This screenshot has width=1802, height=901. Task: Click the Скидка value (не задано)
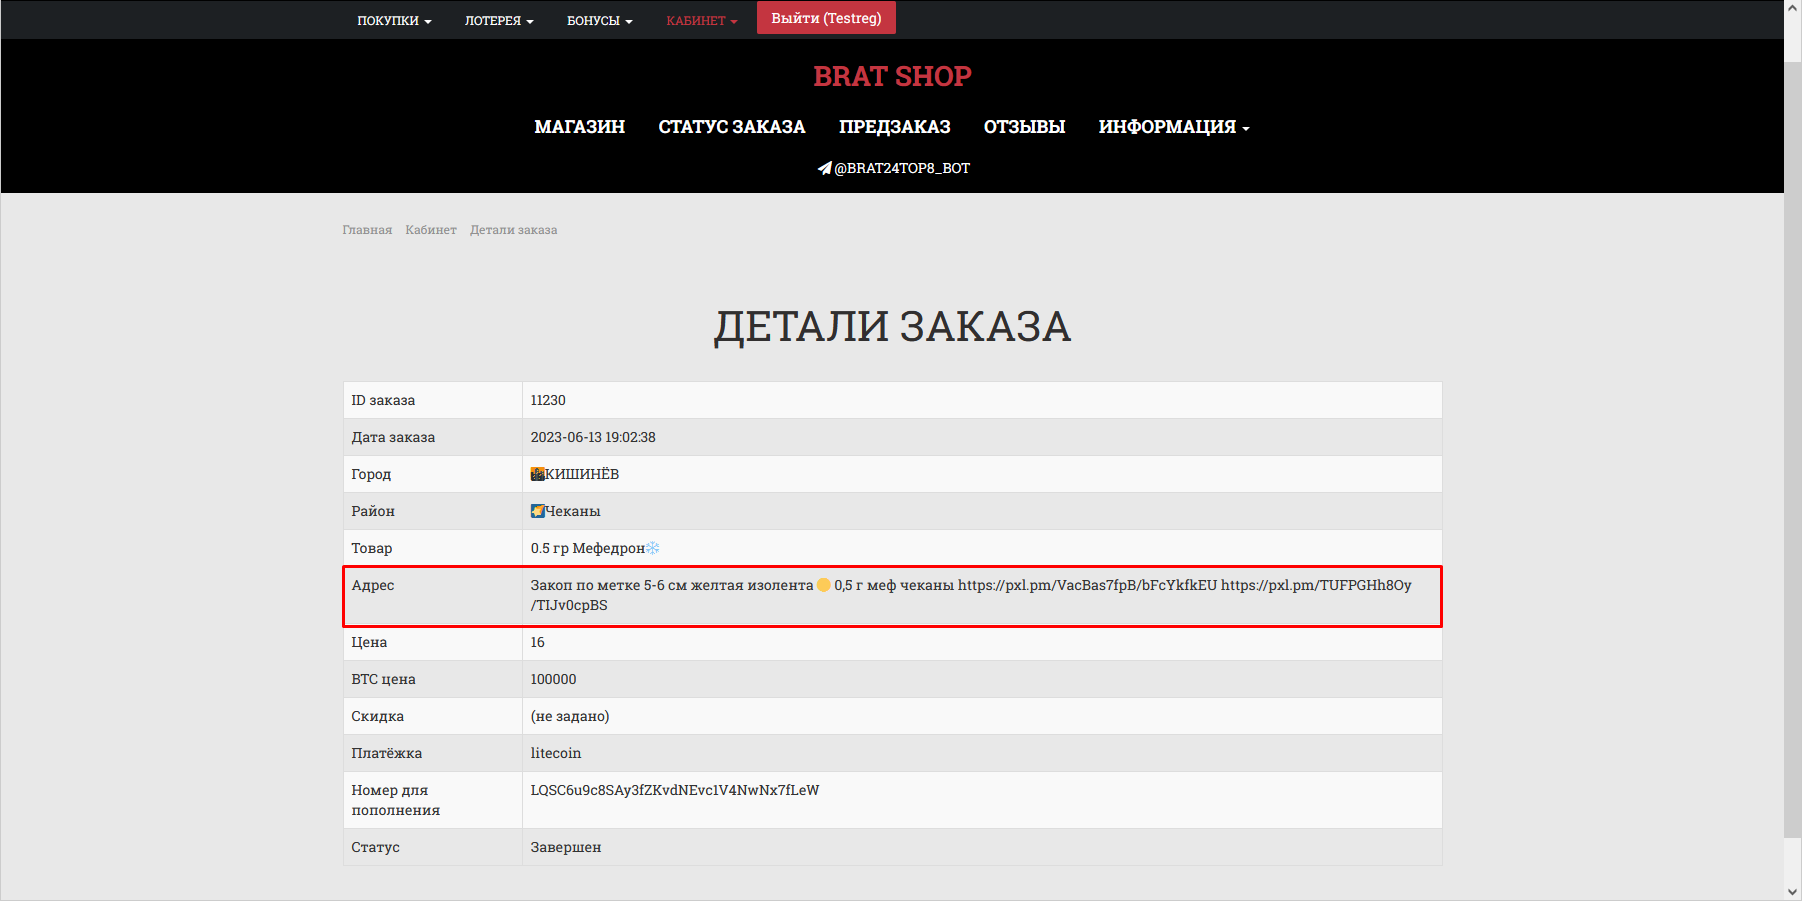pos(570,716)
